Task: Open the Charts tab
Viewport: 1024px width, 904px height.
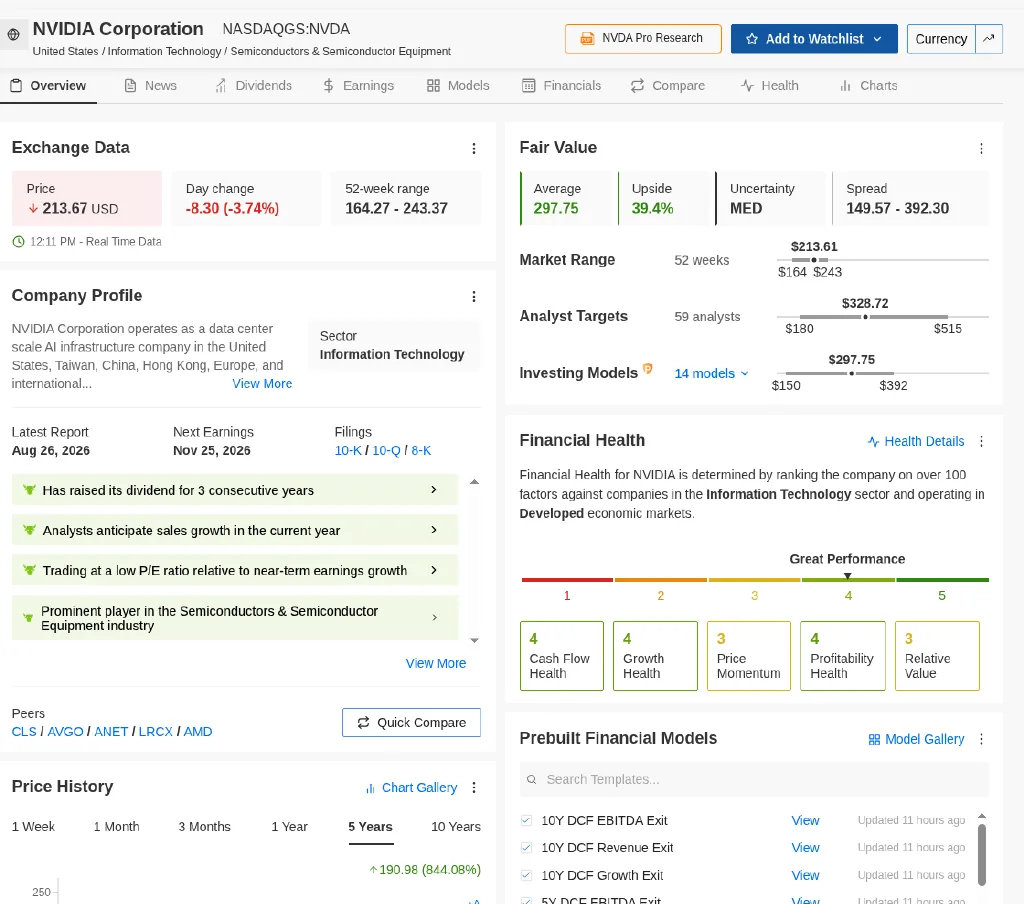Action: (869, 86)
